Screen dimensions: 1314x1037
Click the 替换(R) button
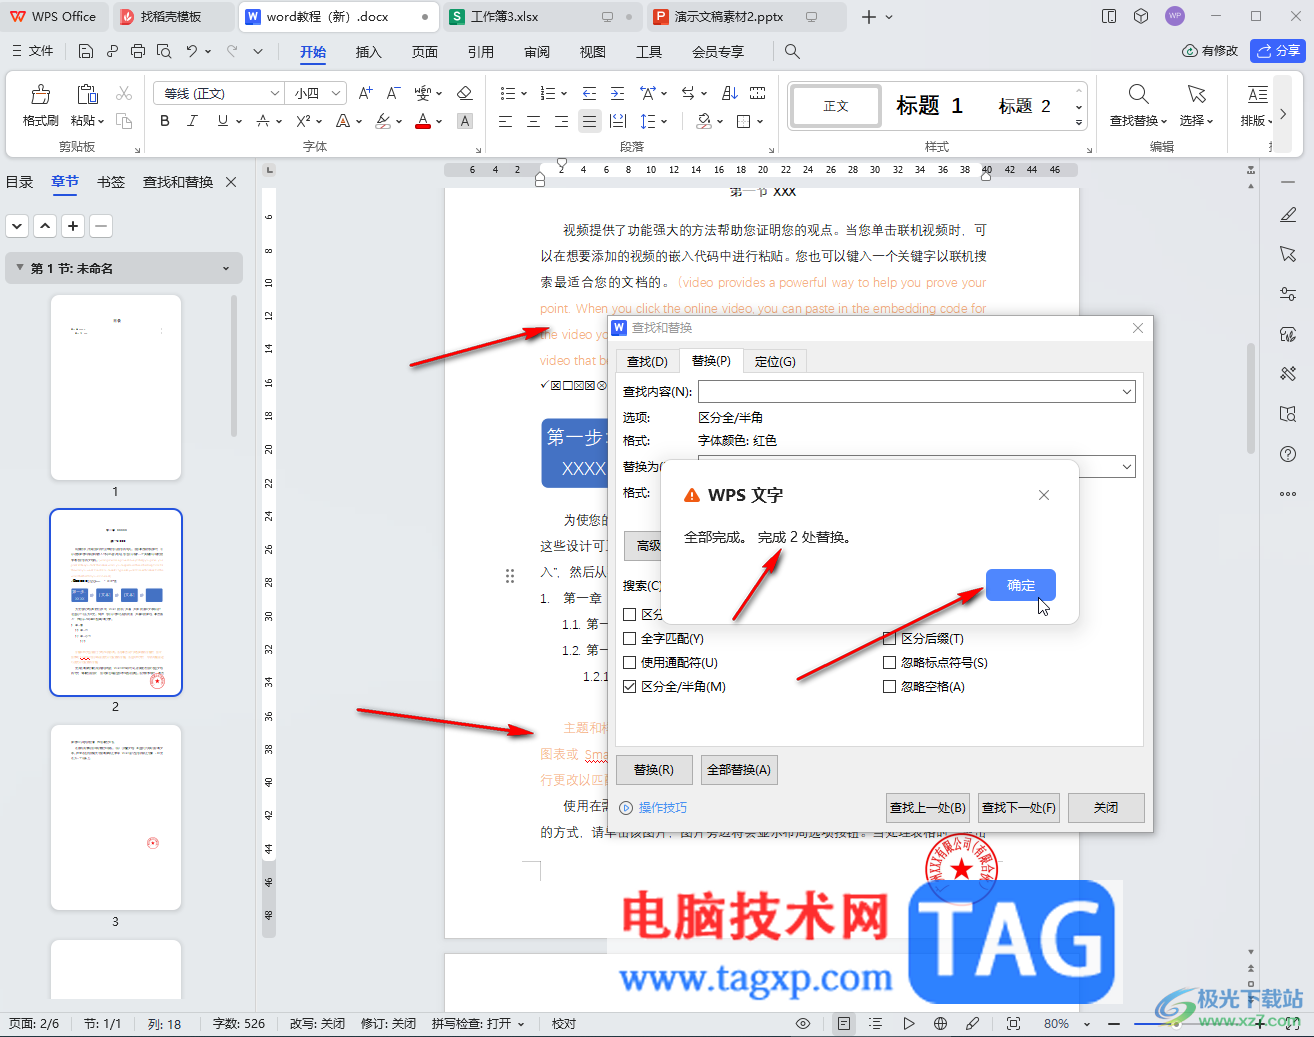(x=654, y=770)
